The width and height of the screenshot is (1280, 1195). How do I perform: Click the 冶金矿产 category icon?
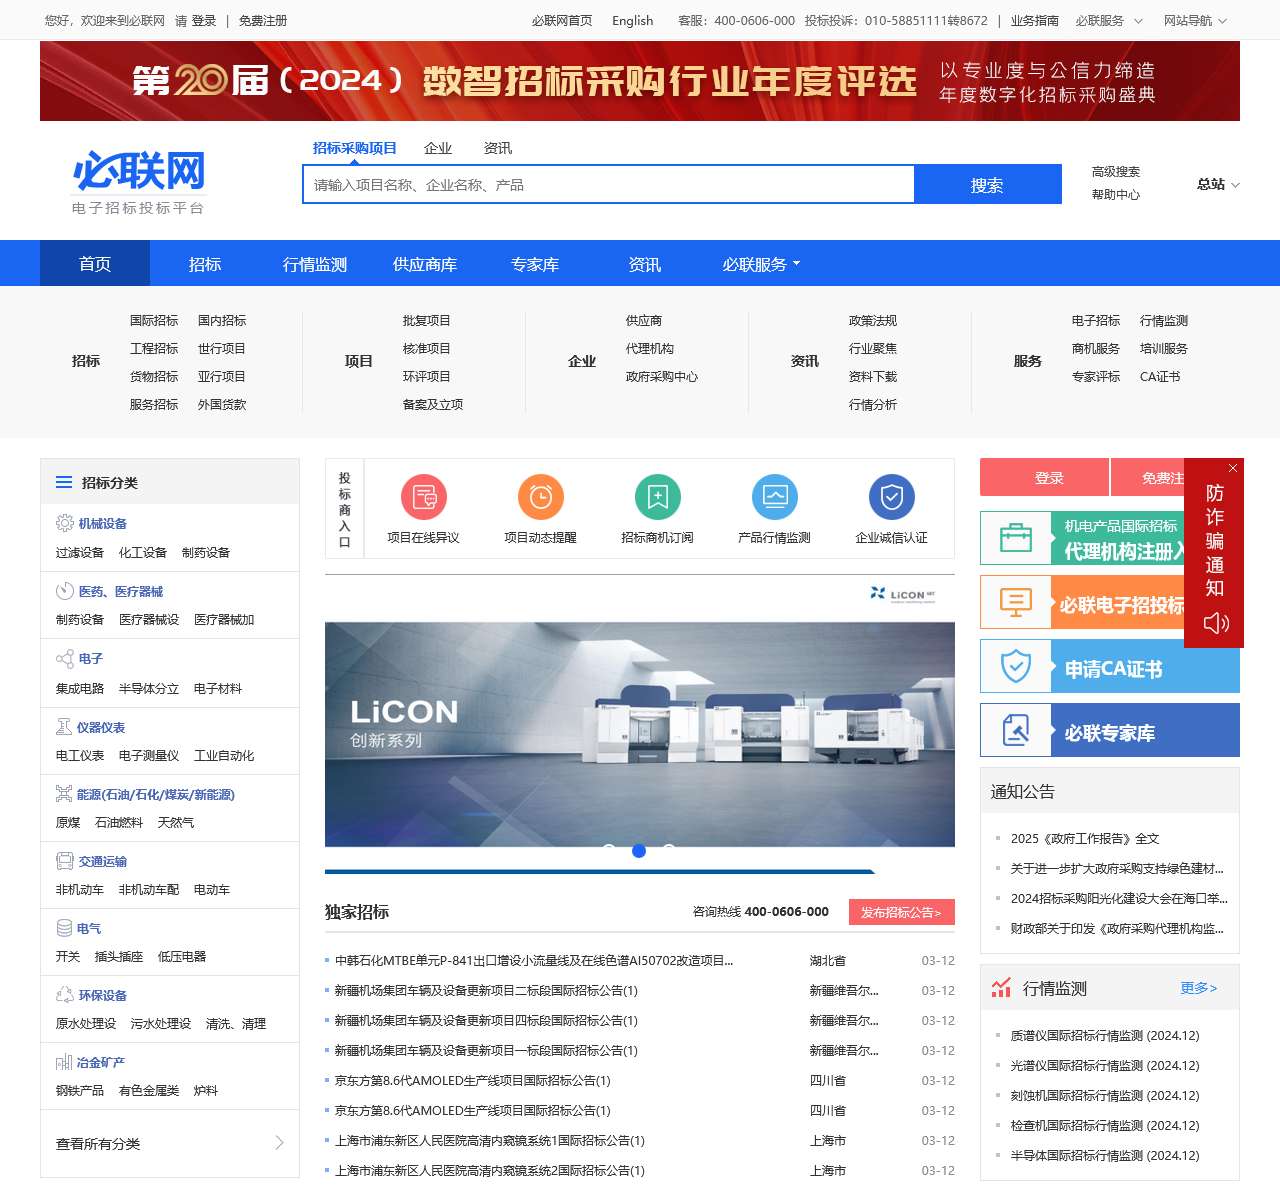pos(64,1062)
